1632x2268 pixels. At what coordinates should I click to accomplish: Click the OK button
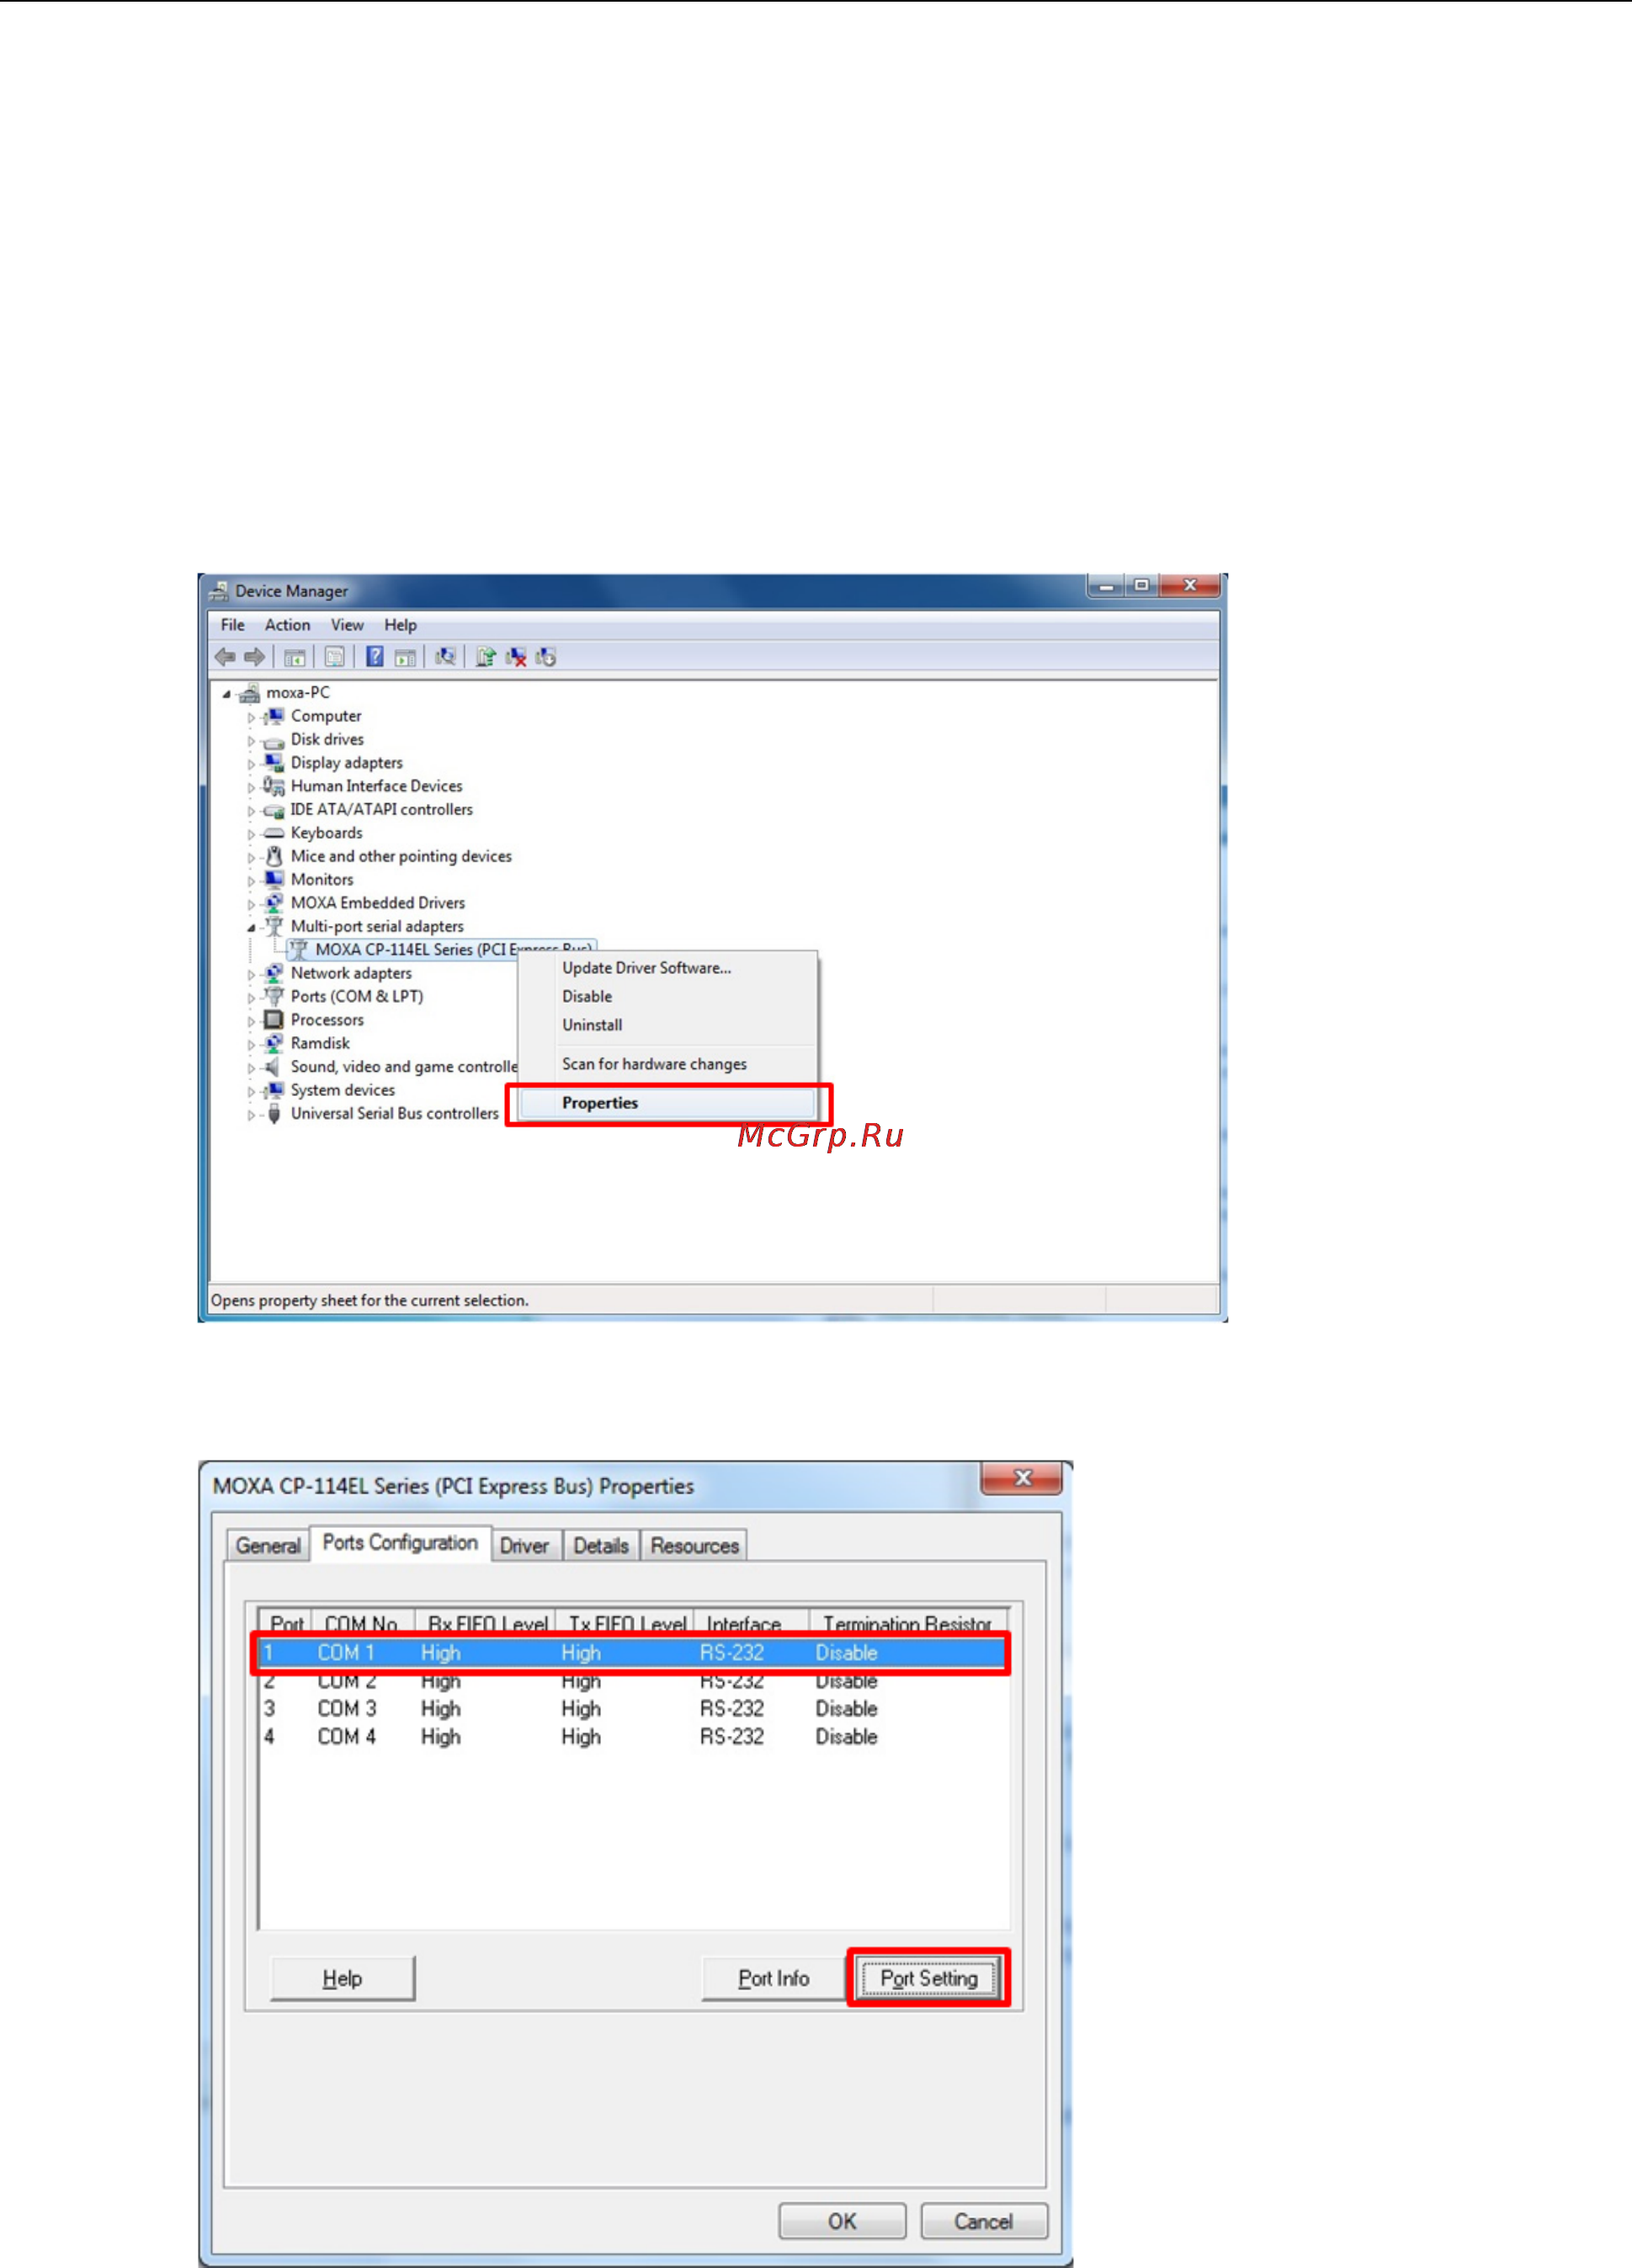[842, 2220]
